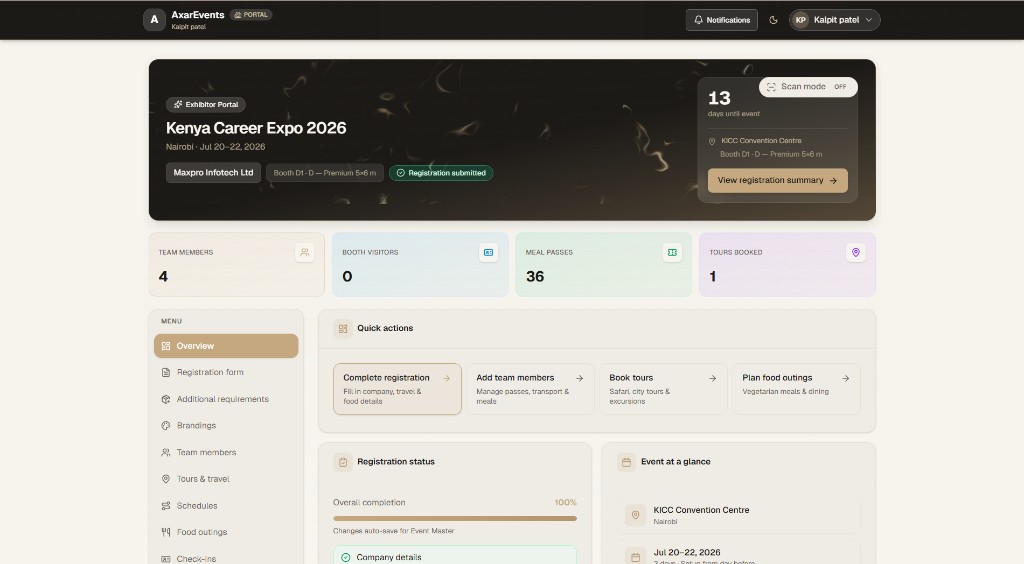Screen dimensions: 1024x564
Task: Click the Kenya Career Expo 2026 title
Action: [x=256, y=128]
